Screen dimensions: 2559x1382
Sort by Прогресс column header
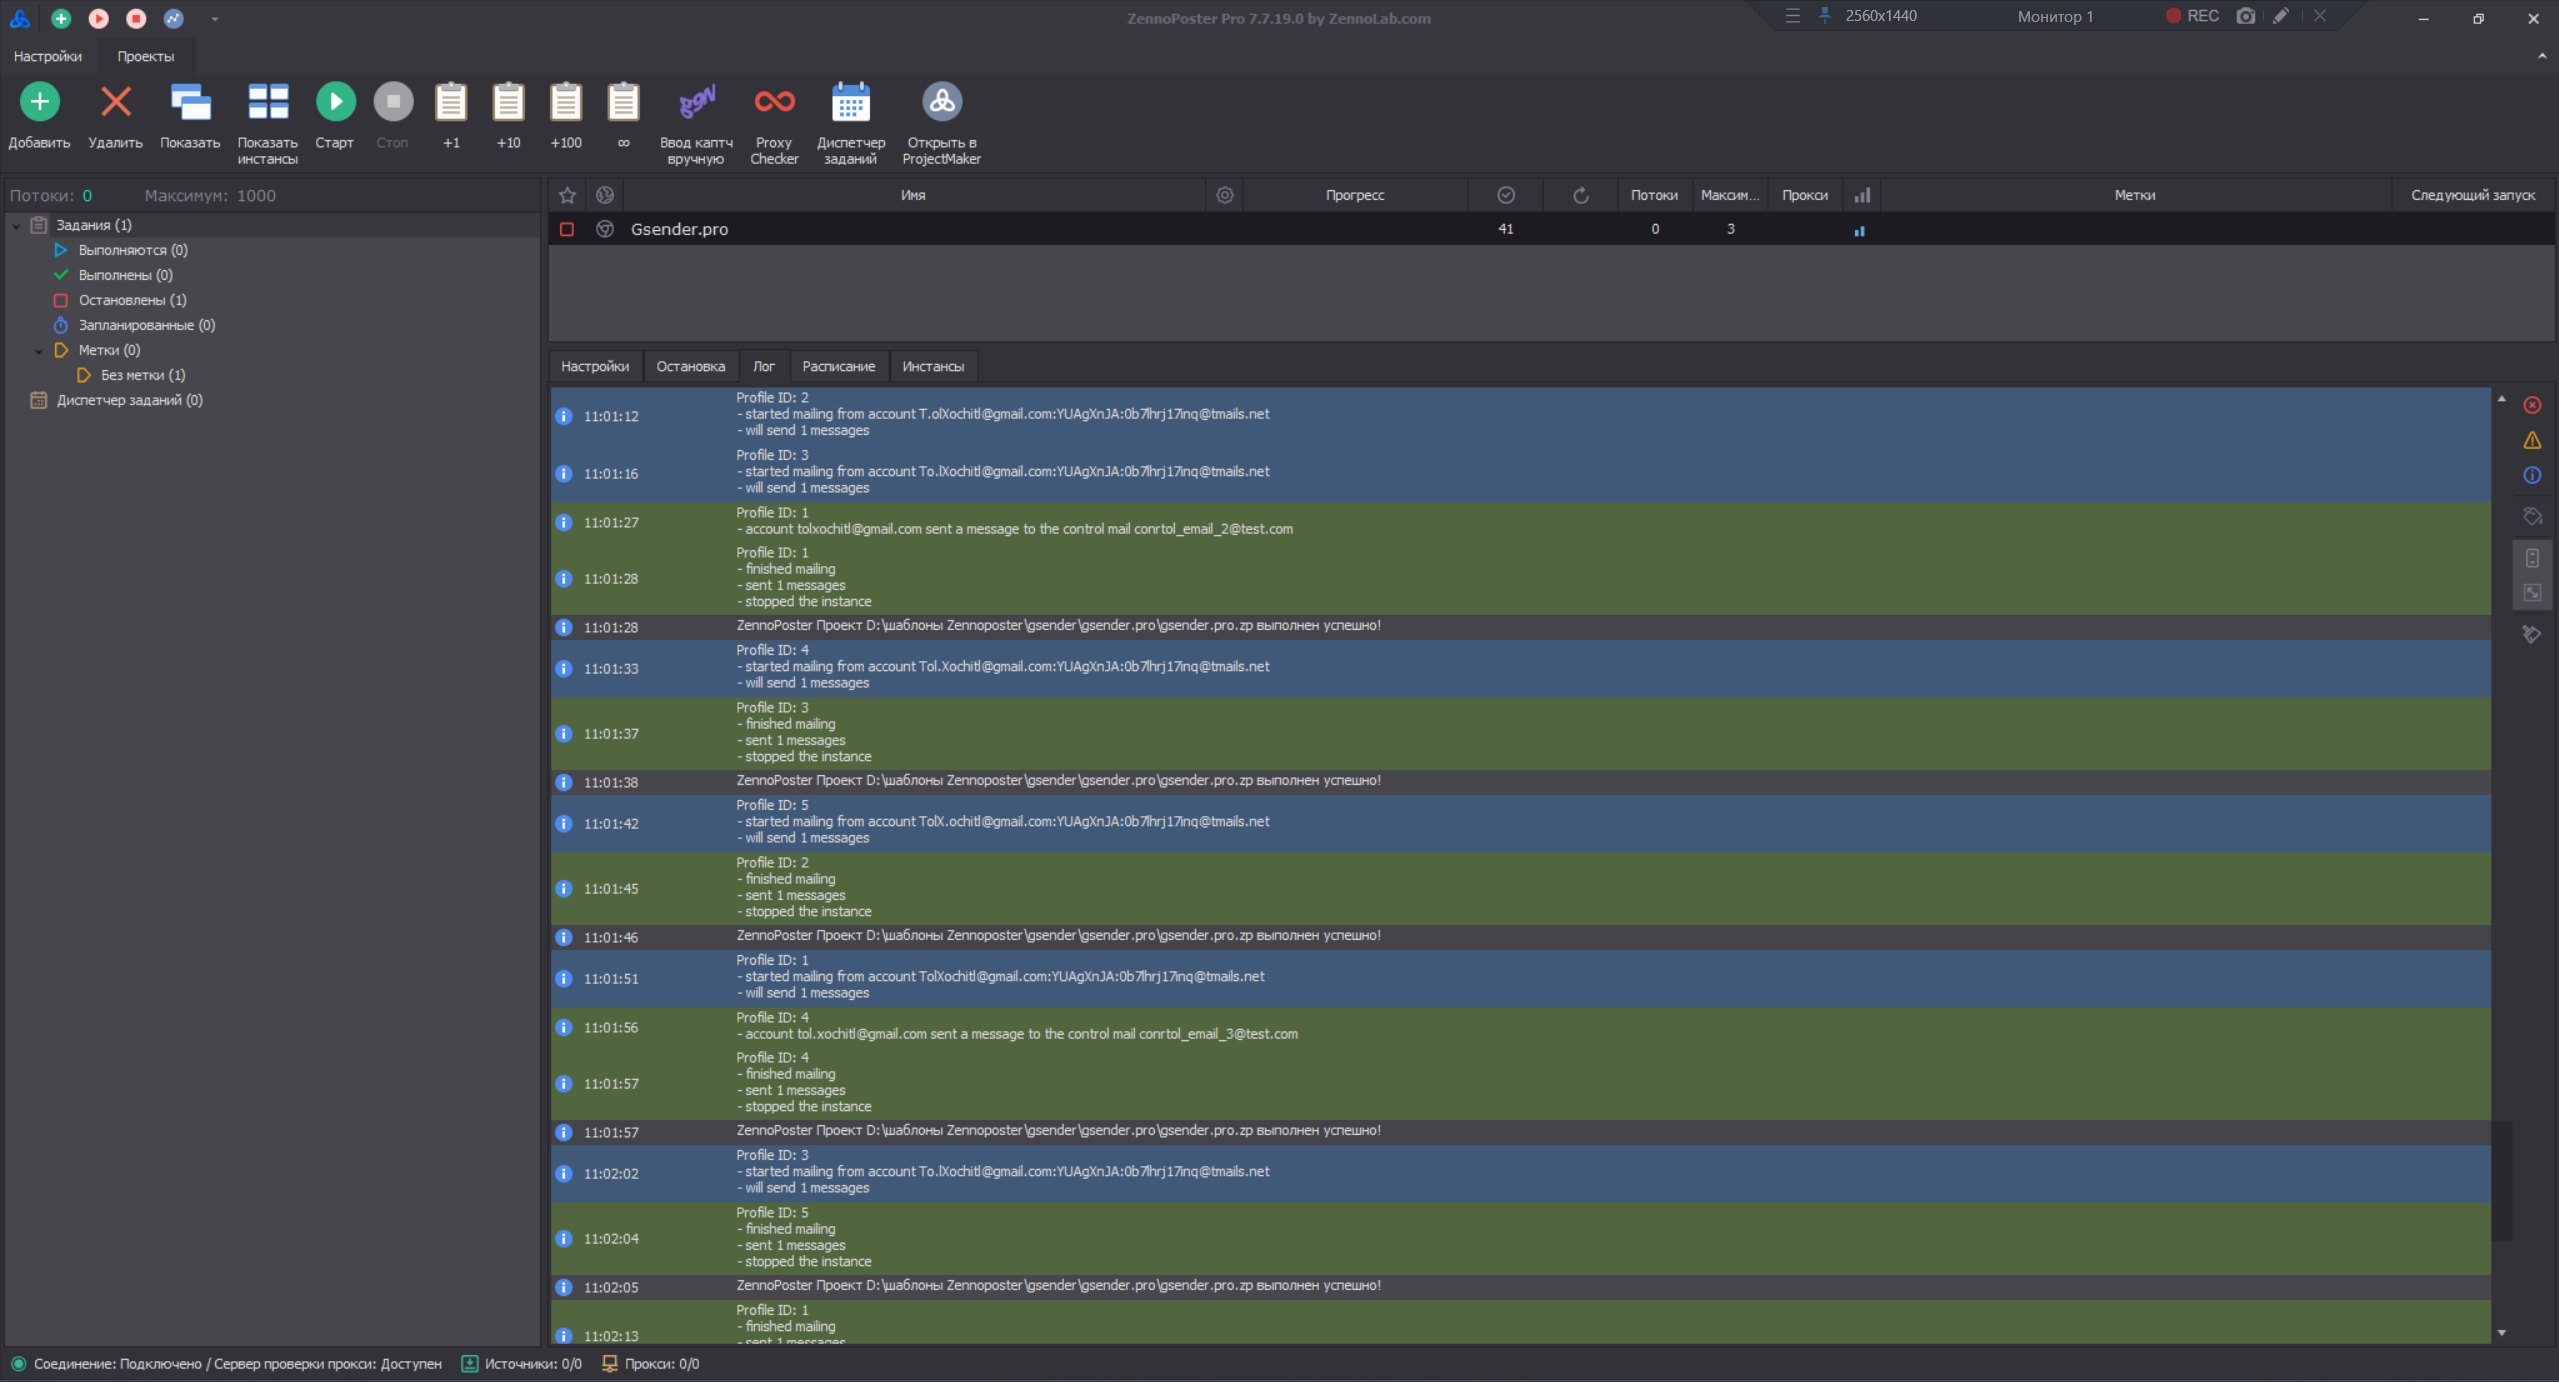(1355, 195)
